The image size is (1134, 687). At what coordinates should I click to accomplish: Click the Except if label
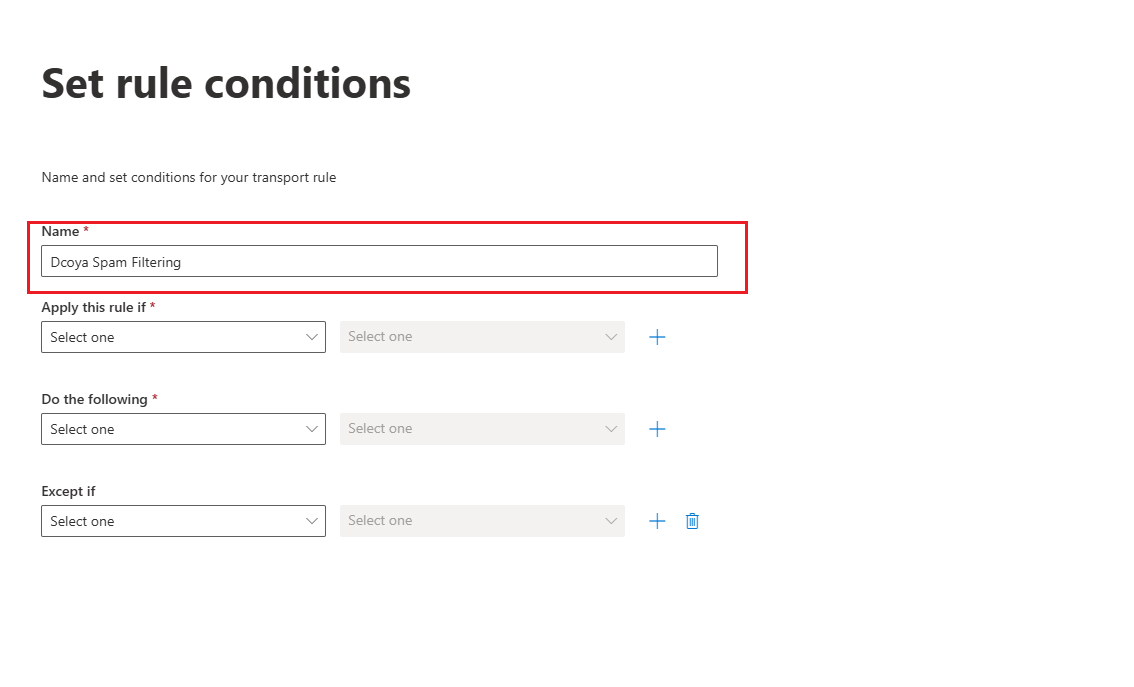click(69, 491)
